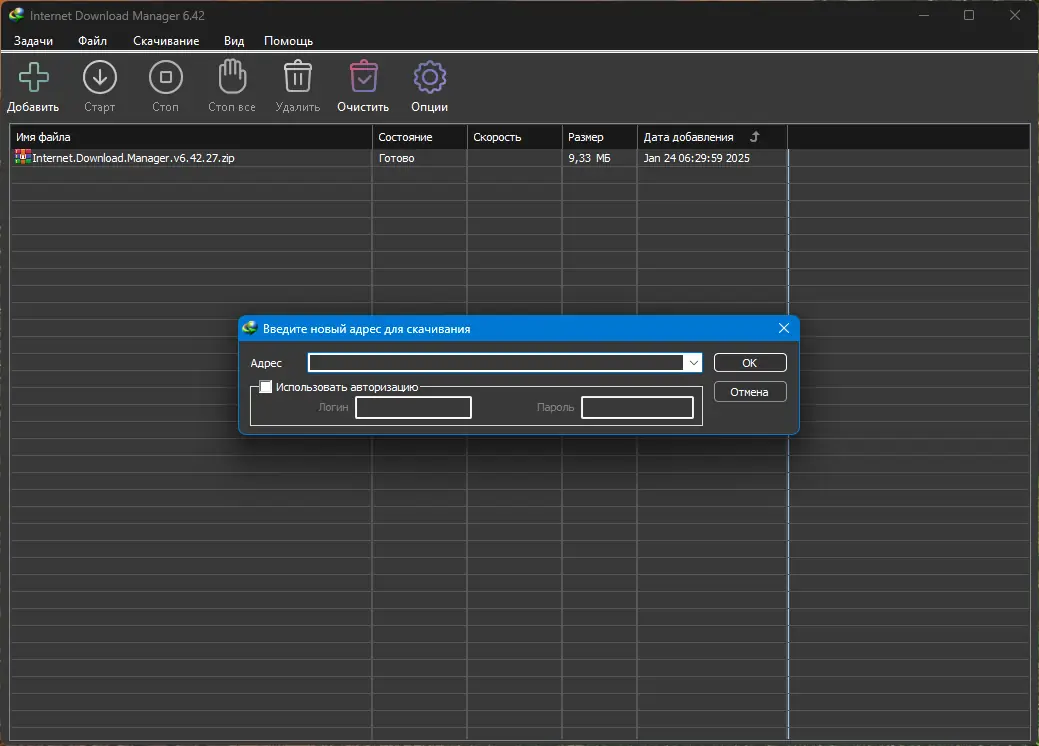1039x746 pixels.
Task: Click the Очистить pink bin icon
Action: click(x=363, y=77)
